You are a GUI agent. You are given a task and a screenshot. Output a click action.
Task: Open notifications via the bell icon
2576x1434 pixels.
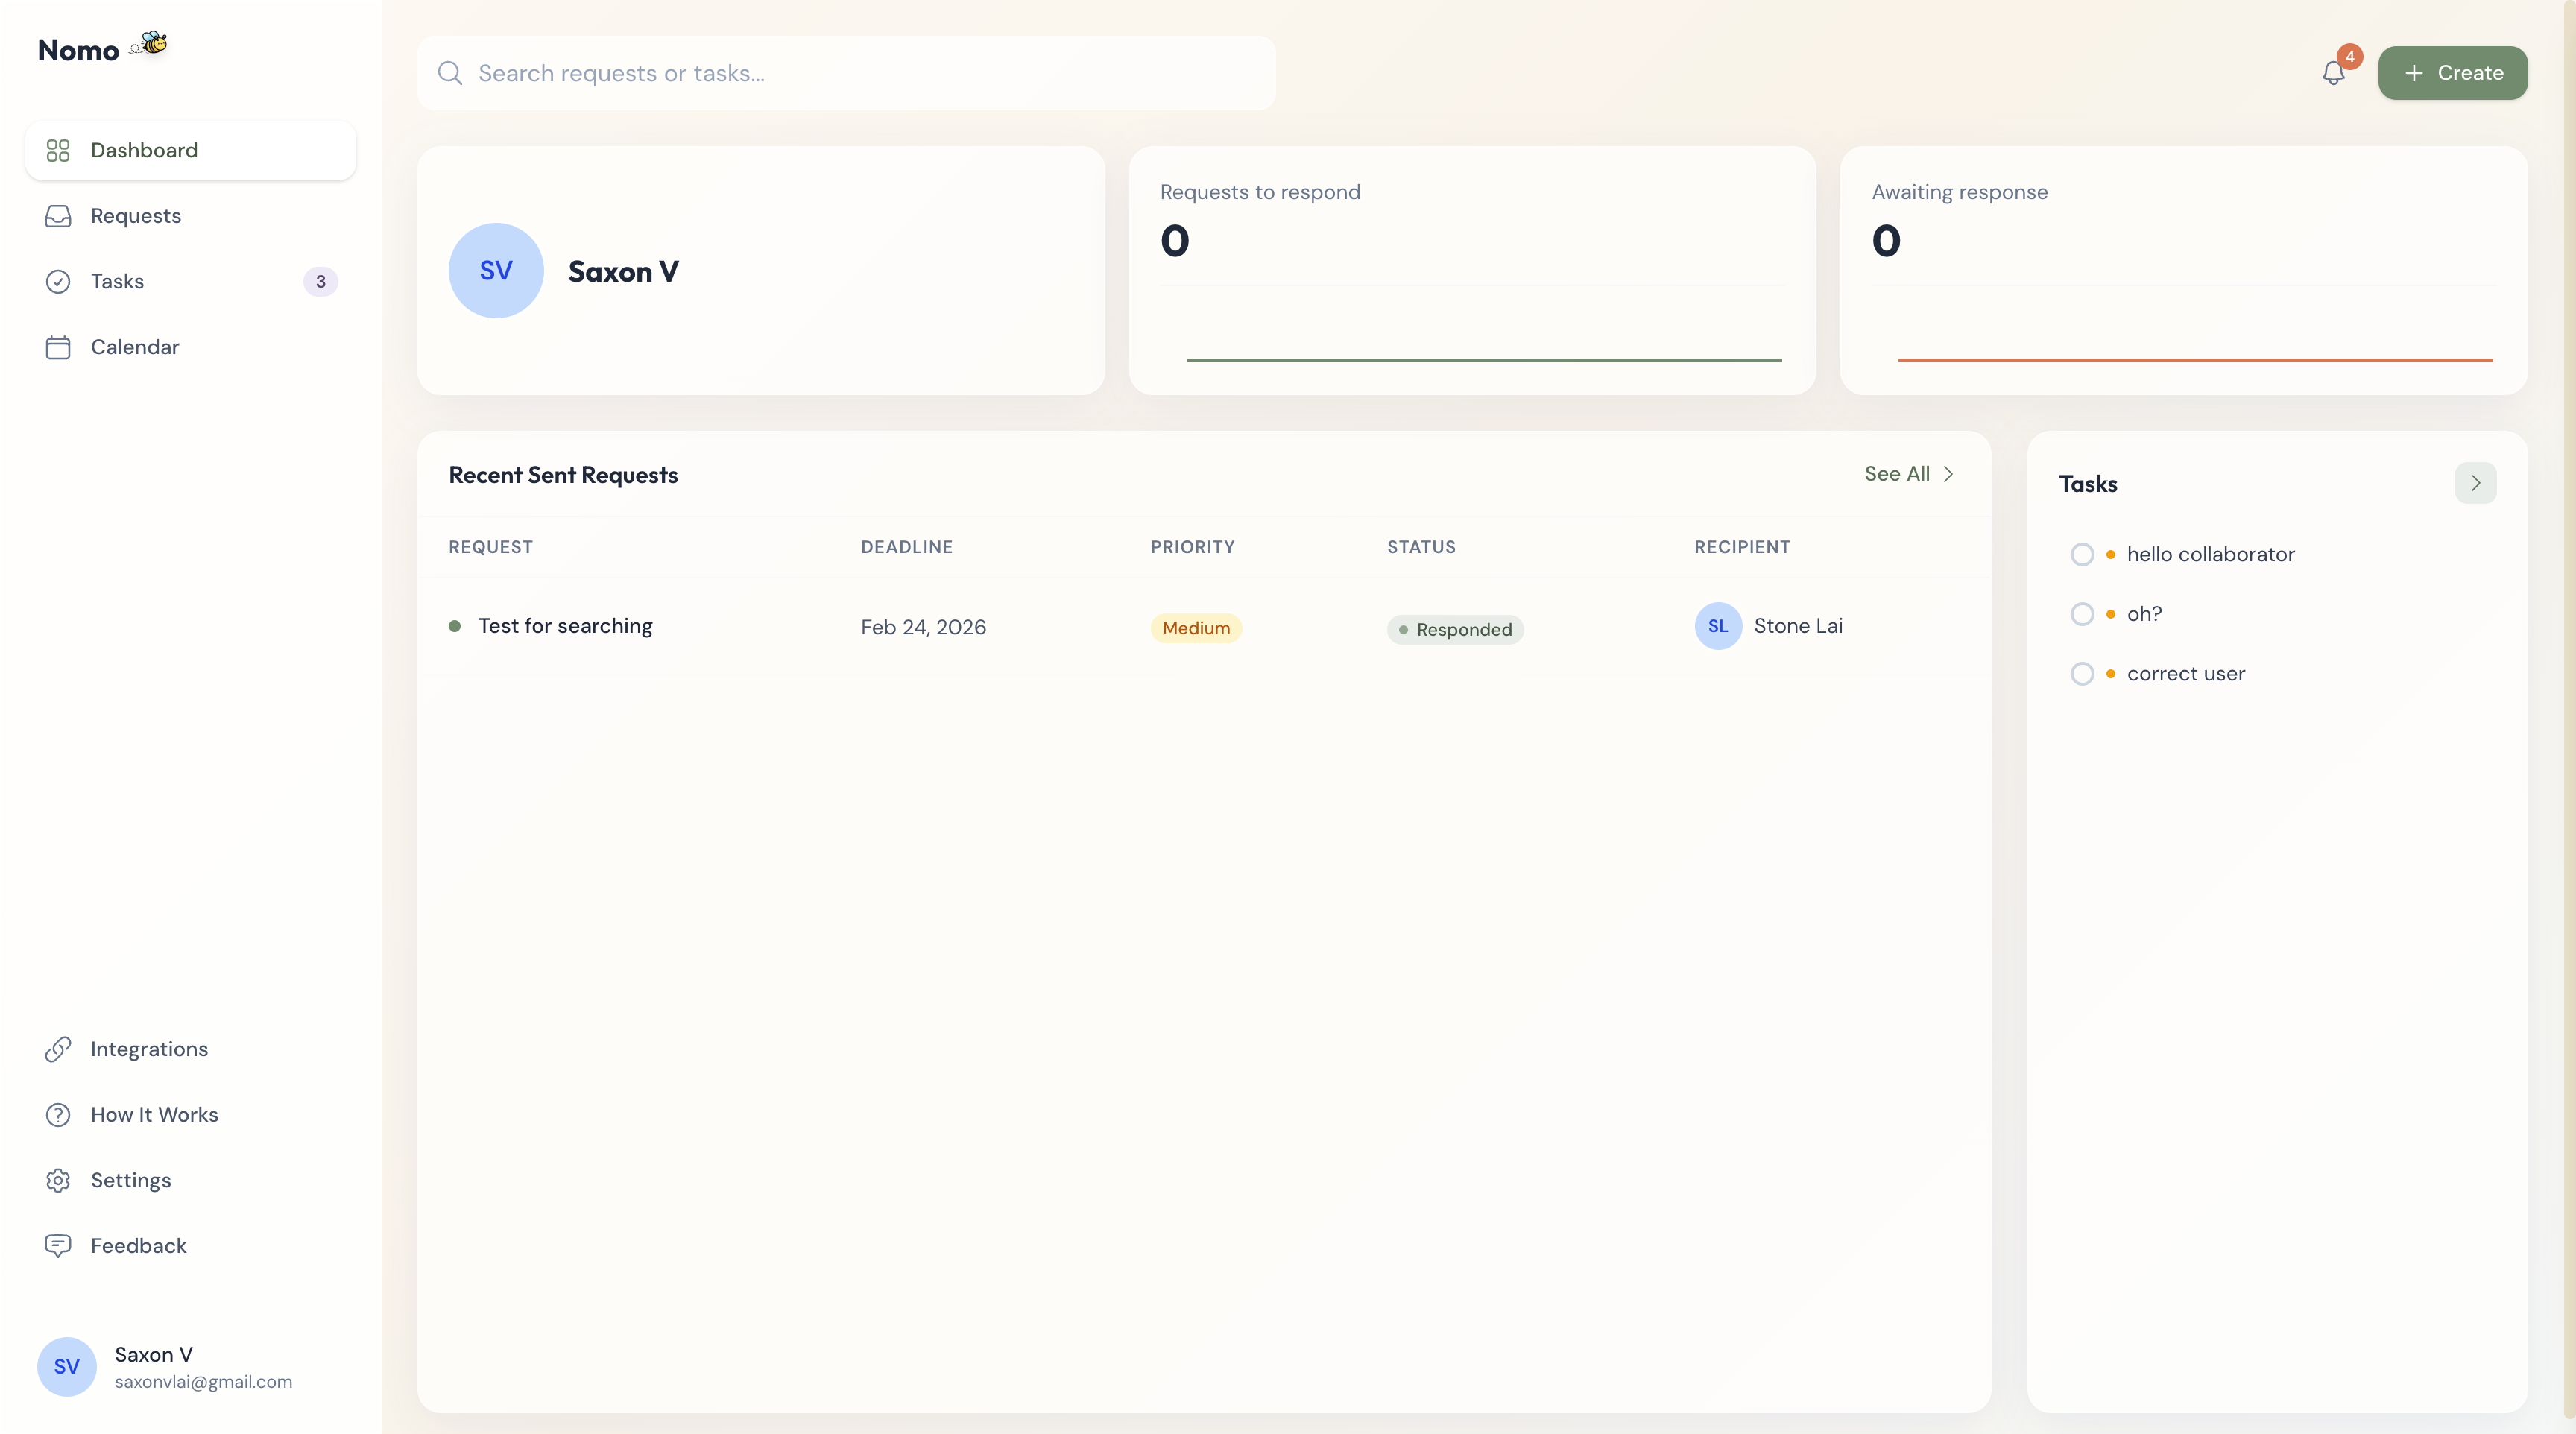click(x=2335, y=73)
